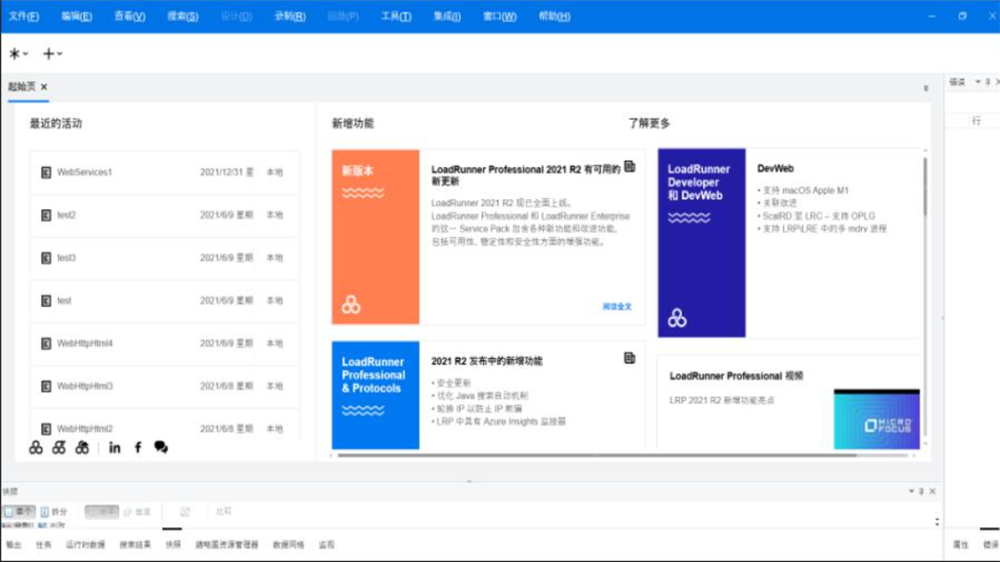Open the 工具(T) menu
The height and width of the screenshot is (562, 1000).
coord(396,16)
